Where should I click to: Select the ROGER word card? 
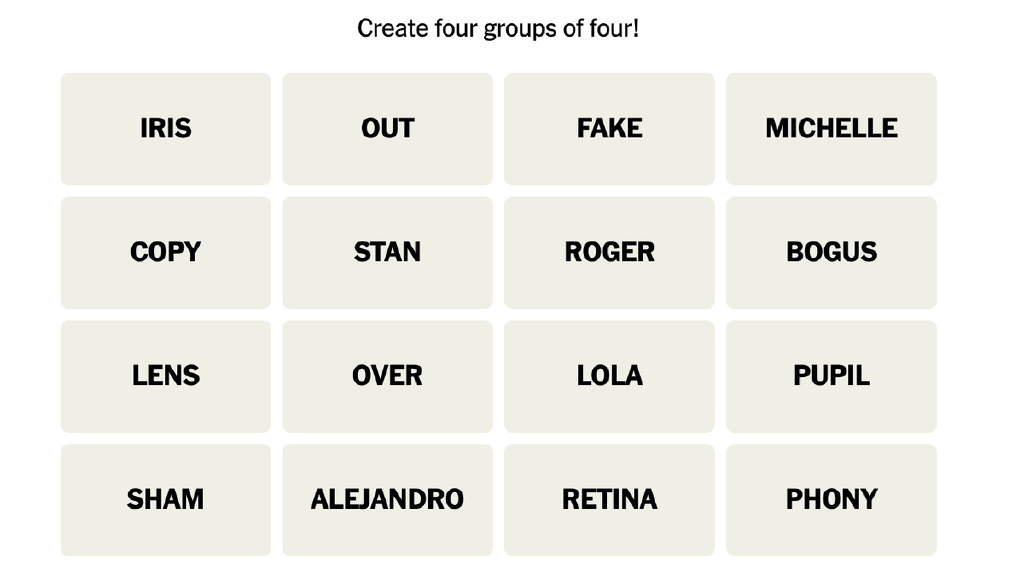(609, 252)
